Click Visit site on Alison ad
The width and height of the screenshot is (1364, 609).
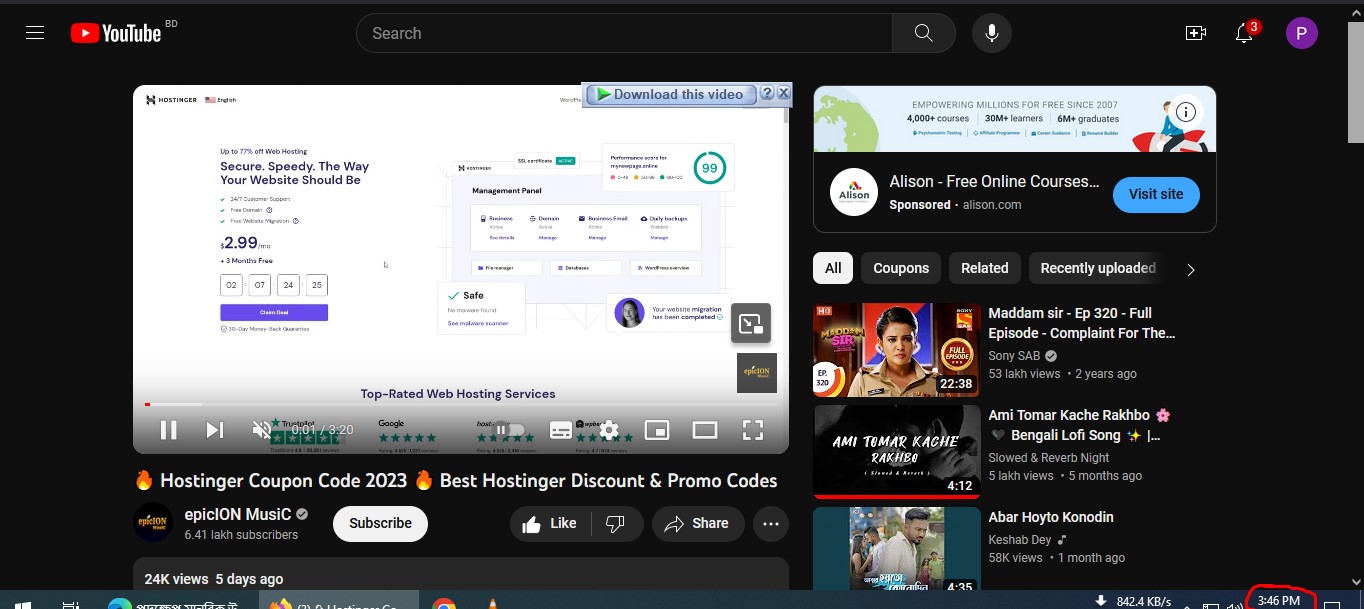pyautogui.click(x=1156, y=194)
